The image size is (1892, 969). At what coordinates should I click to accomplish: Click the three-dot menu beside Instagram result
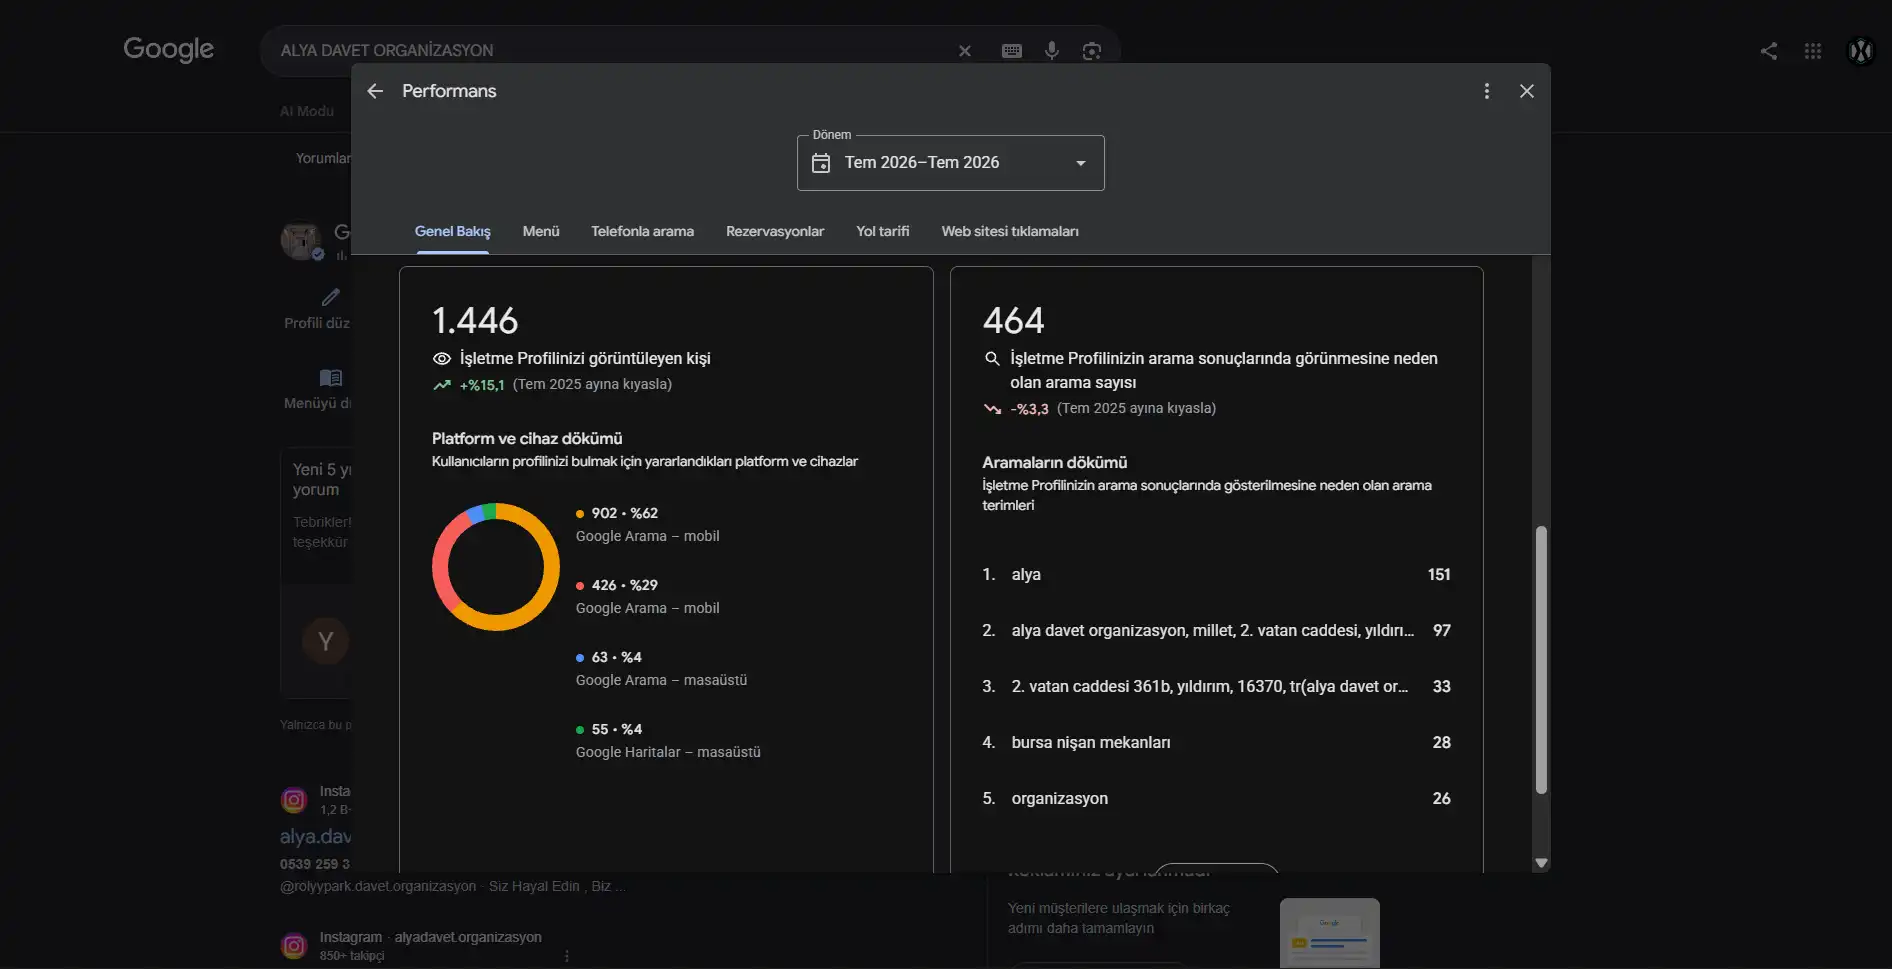[567, 956]
